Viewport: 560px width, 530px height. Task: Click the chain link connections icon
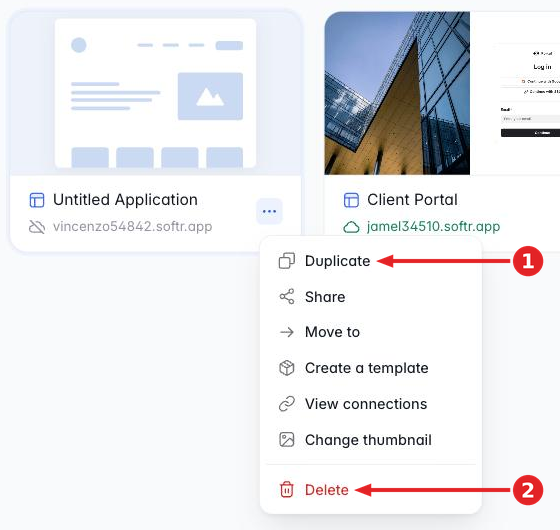point(287,404)
